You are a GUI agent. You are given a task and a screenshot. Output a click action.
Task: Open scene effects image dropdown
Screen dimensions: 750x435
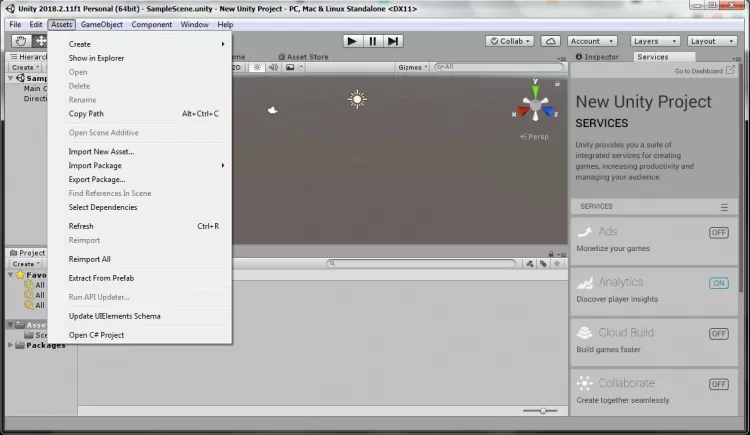pyautogui.click(x=294, y=67)
